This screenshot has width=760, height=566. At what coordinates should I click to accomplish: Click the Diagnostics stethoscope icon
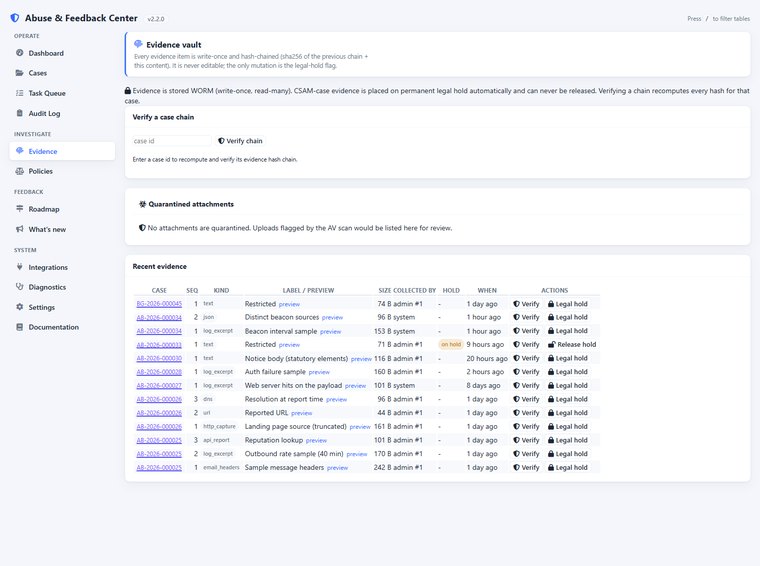coord(19,287)
